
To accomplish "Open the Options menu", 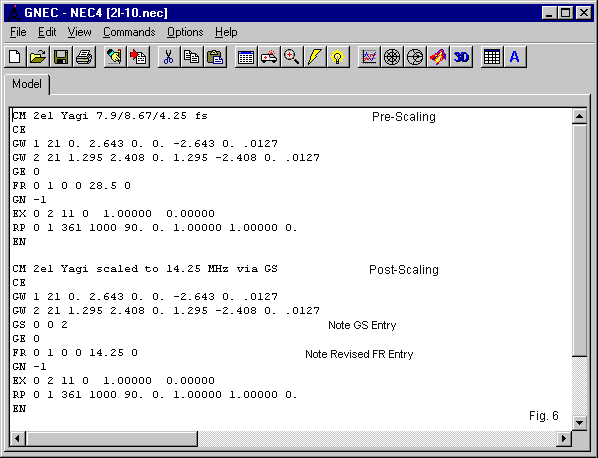I will pyautogui.click(x=185, y=32).
